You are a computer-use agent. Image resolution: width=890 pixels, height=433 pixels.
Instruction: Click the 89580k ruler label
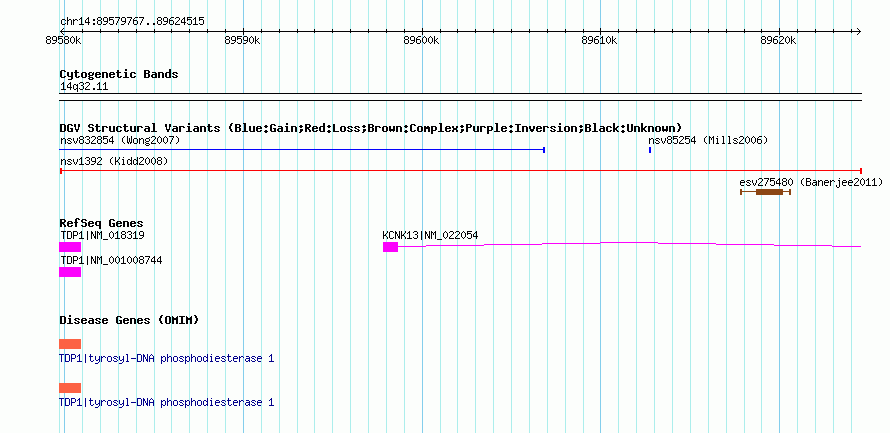pos(63,41)
